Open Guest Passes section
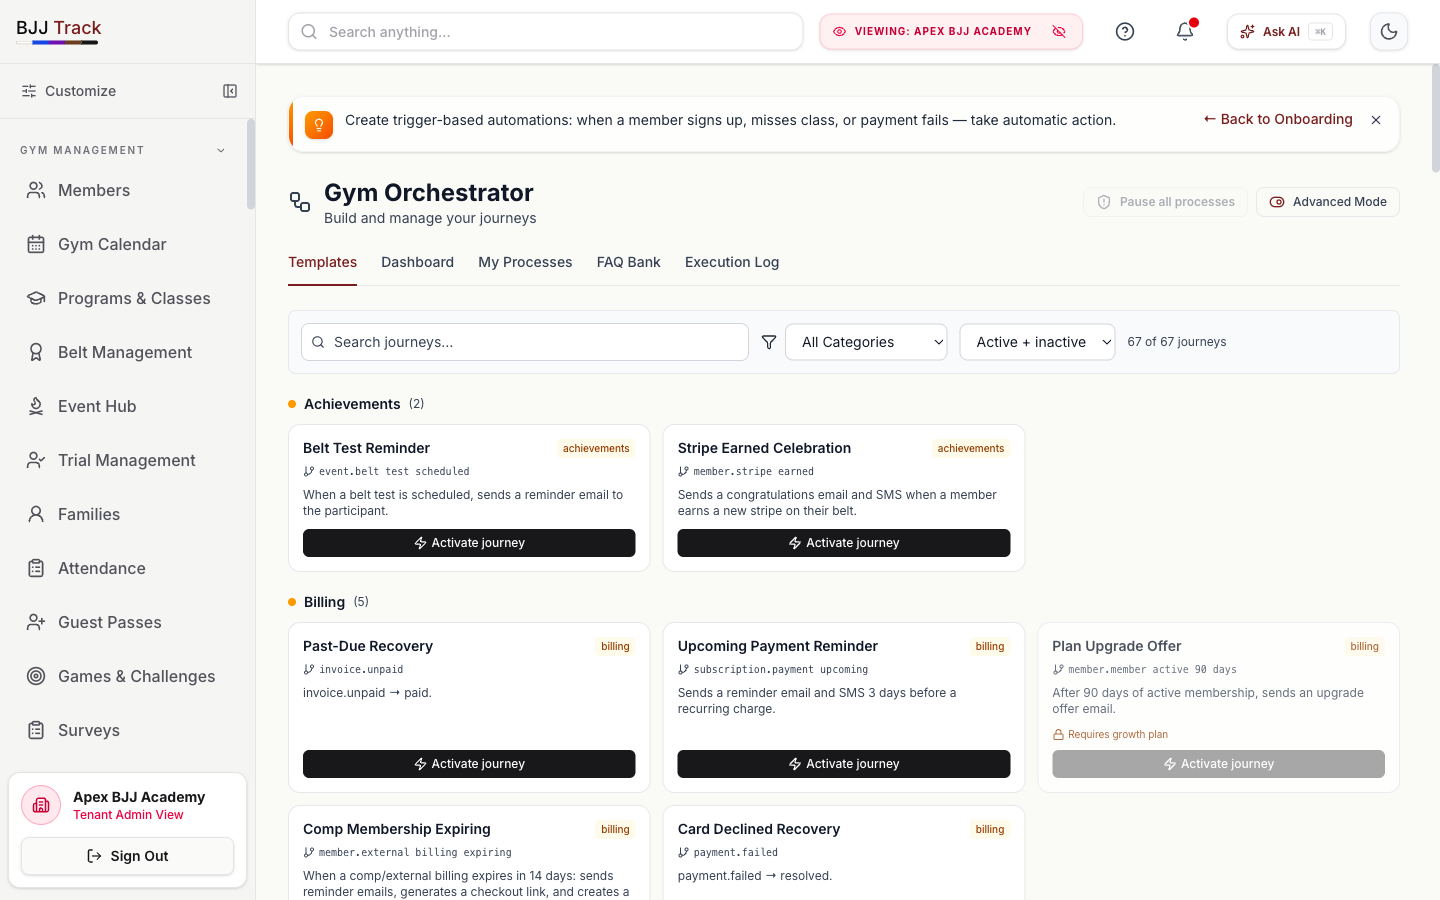The height and width of the screenshot is (900, 1440). point(125,622)
